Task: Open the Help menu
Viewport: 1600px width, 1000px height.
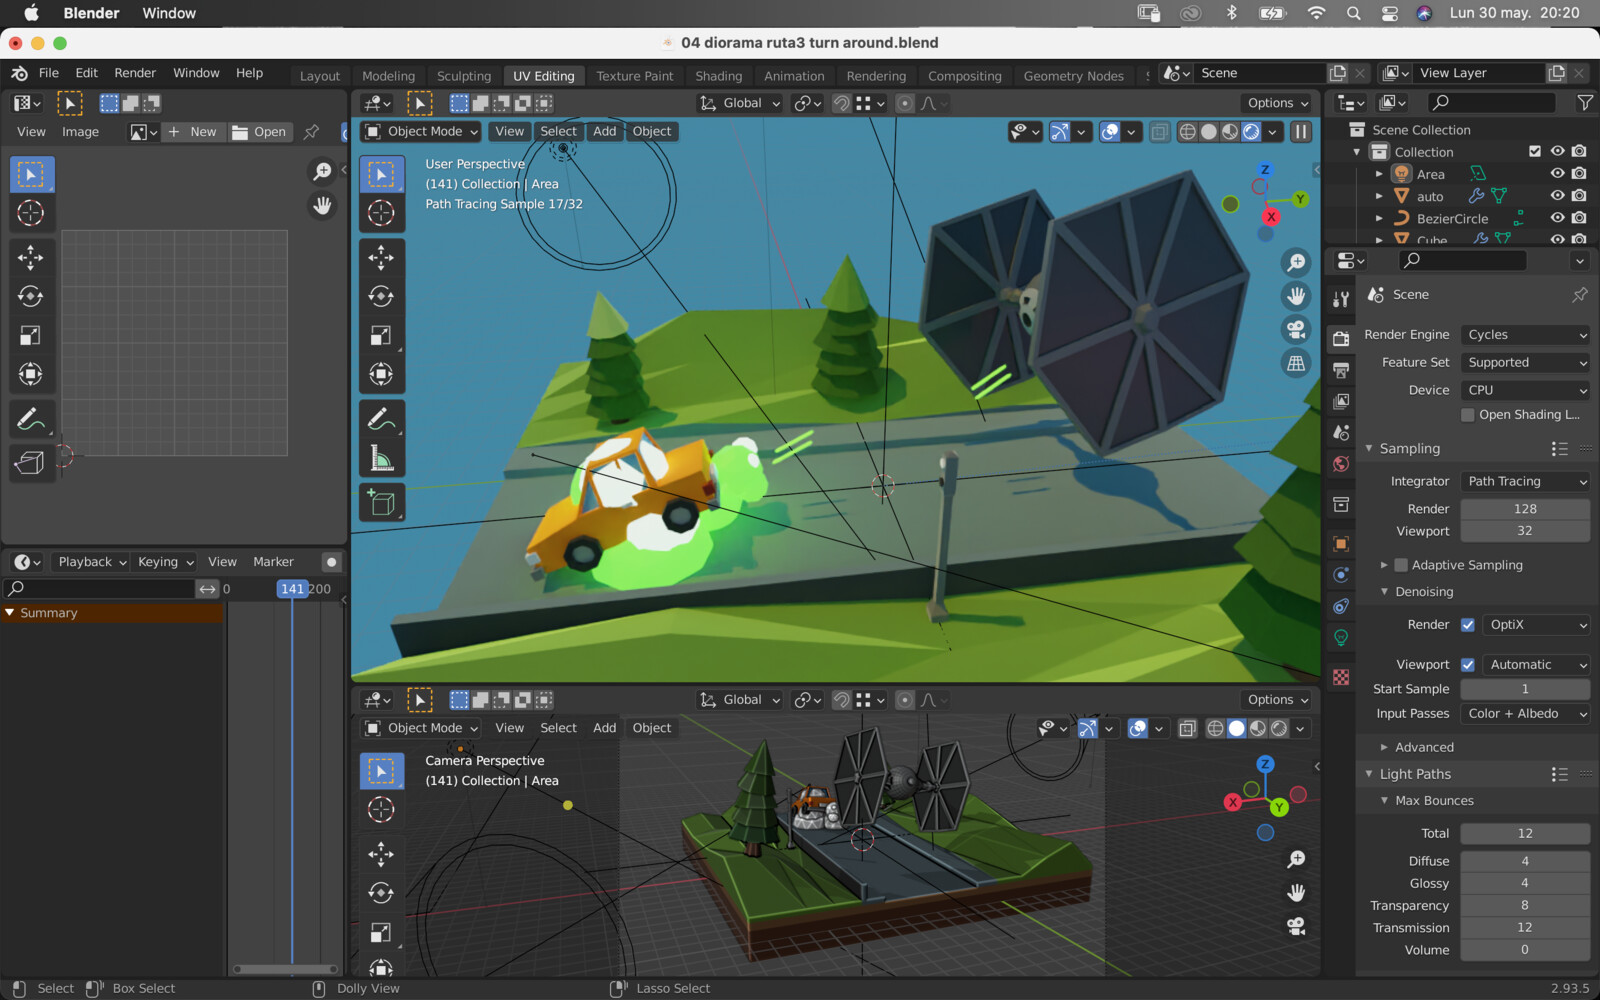Action: (249, 73)
